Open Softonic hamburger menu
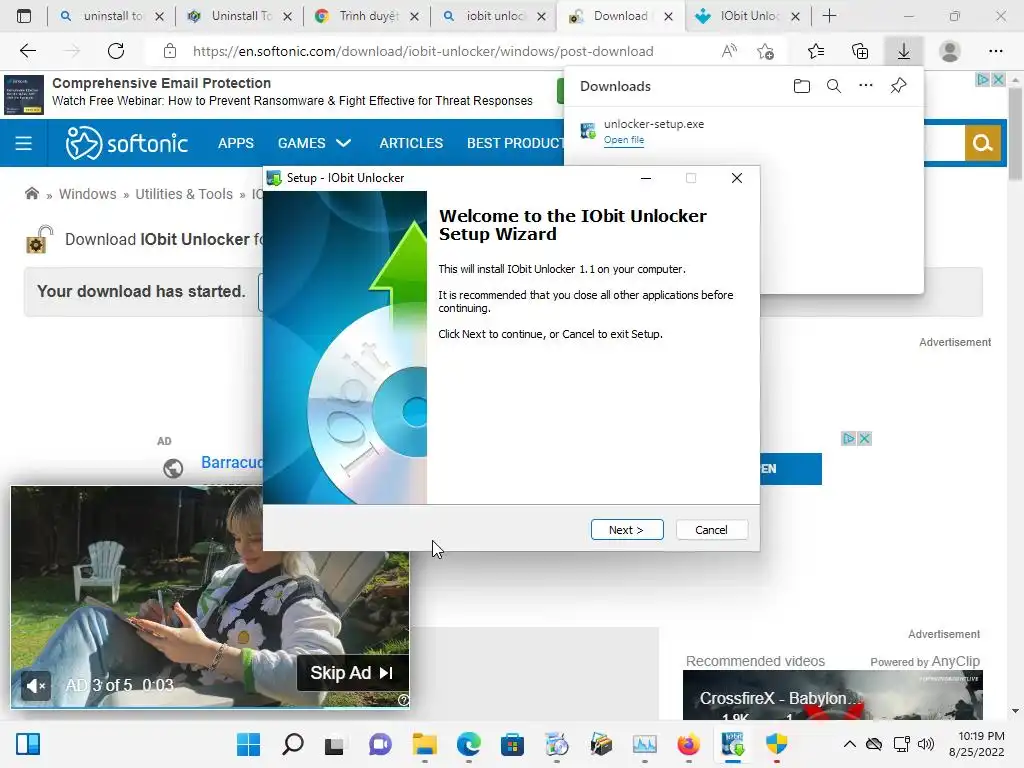The height and width of the screenshot is (768, 1024). [24, 143]
